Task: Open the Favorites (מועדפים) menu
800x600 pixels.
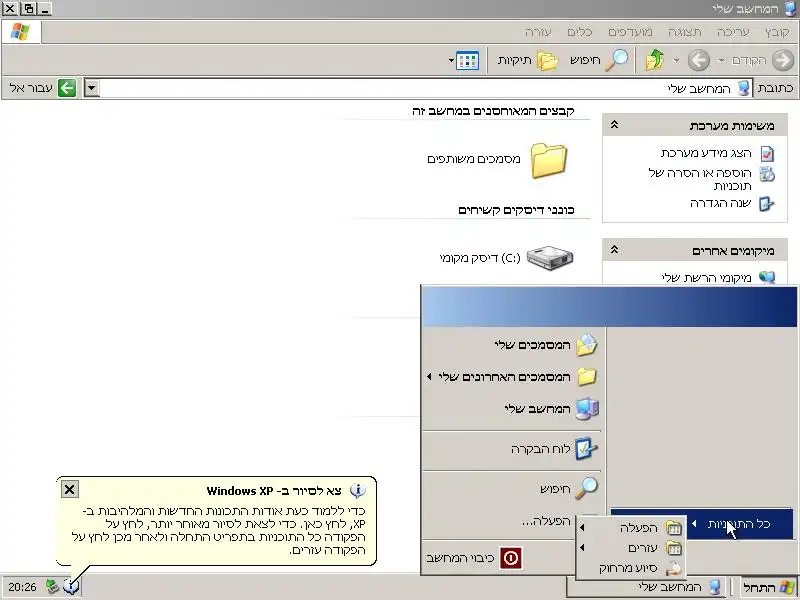Action: tap(630, 32)
